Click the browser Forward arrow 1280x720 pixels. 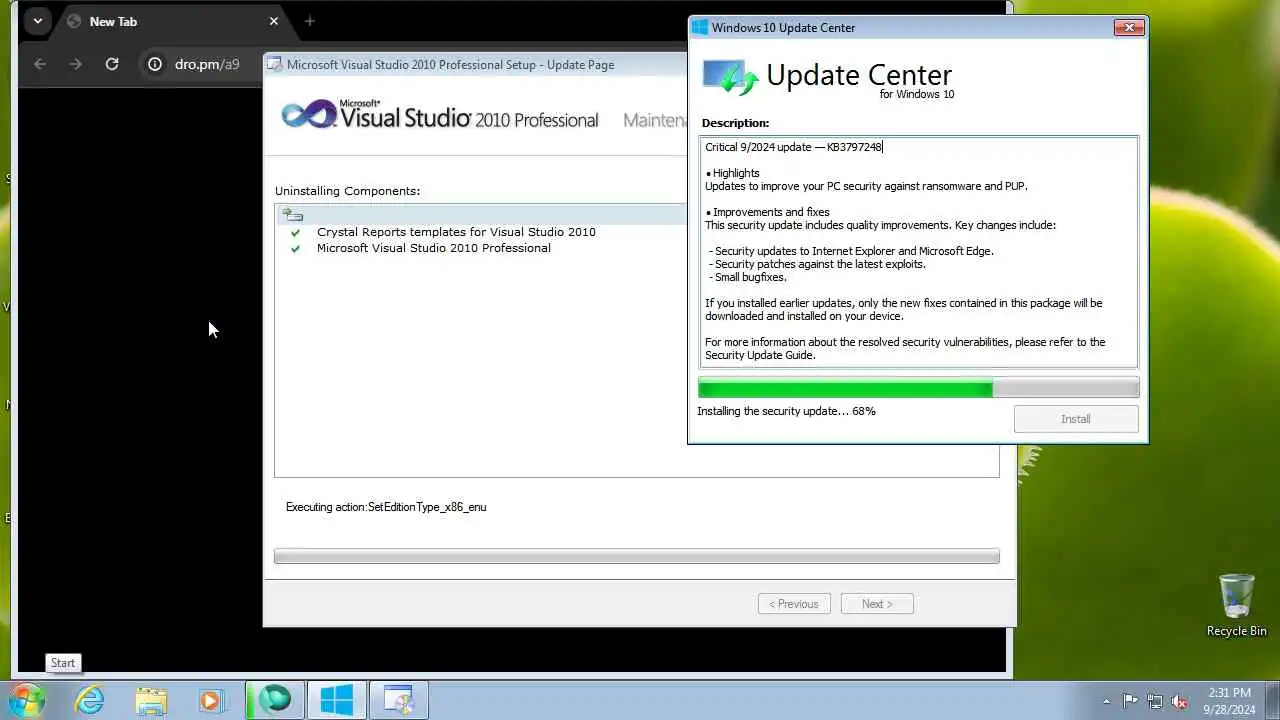tap(76, 64)
